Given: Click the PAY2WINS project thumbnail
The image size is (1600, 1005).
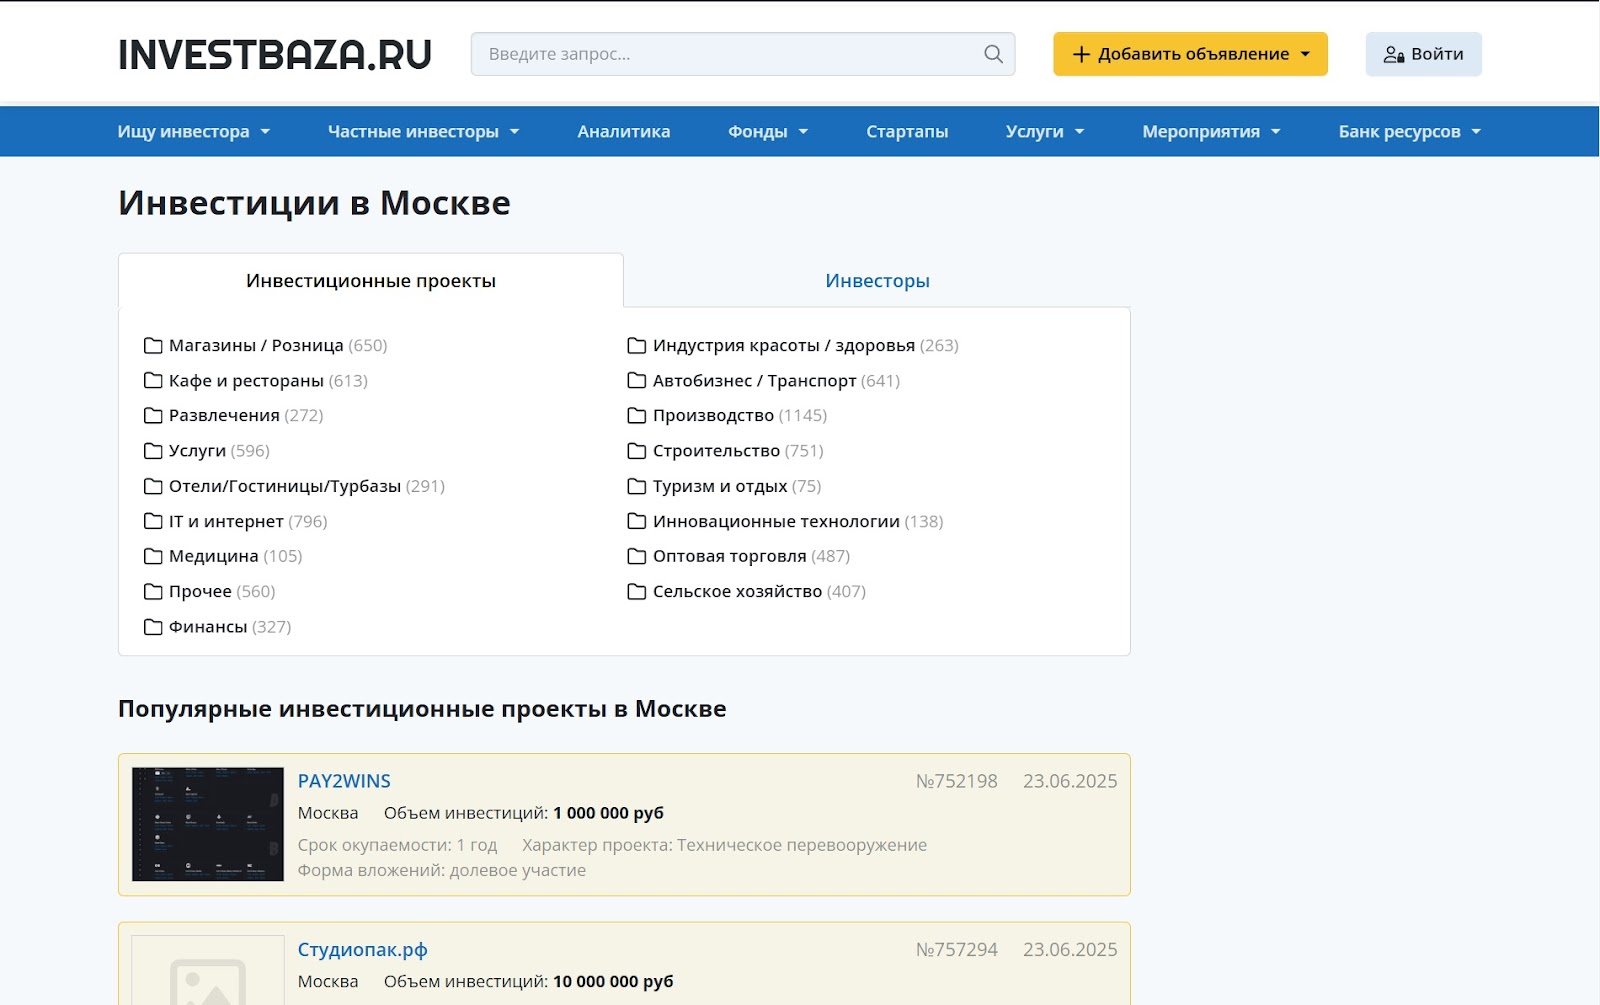Looking at the screenshot, I should (208, 824).
